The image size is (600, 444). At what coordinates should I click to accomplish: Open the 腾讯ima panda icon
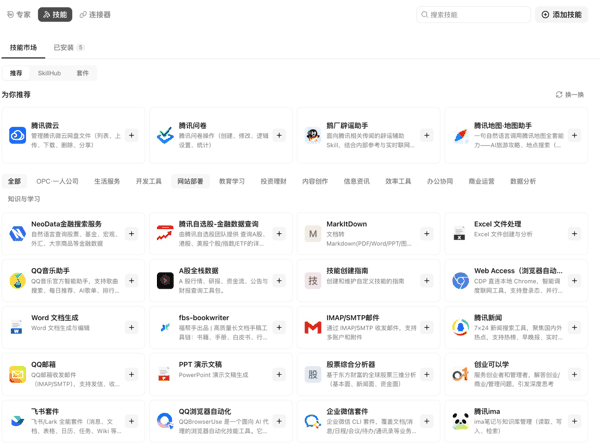pos(460,421)
